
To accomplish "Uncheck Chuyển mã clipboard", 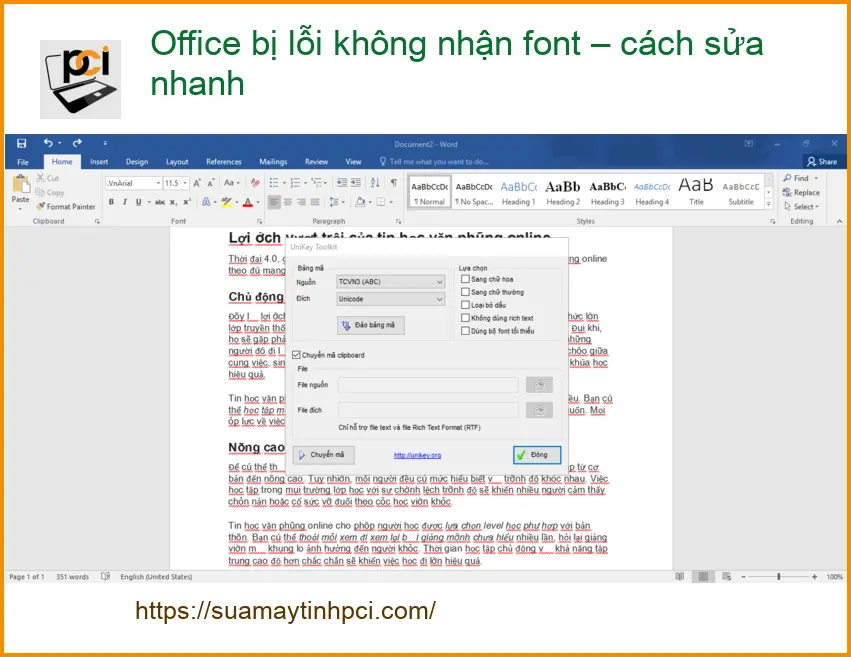I will [296, 355].
